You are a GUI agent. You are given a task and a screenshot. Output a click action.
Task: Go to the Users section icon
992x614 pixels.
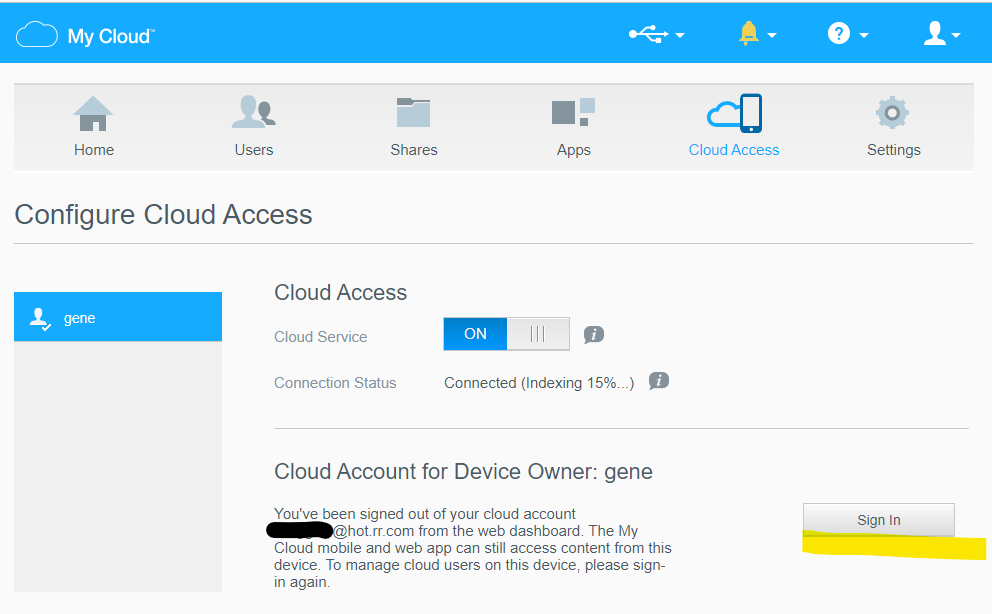click(253, 113)
